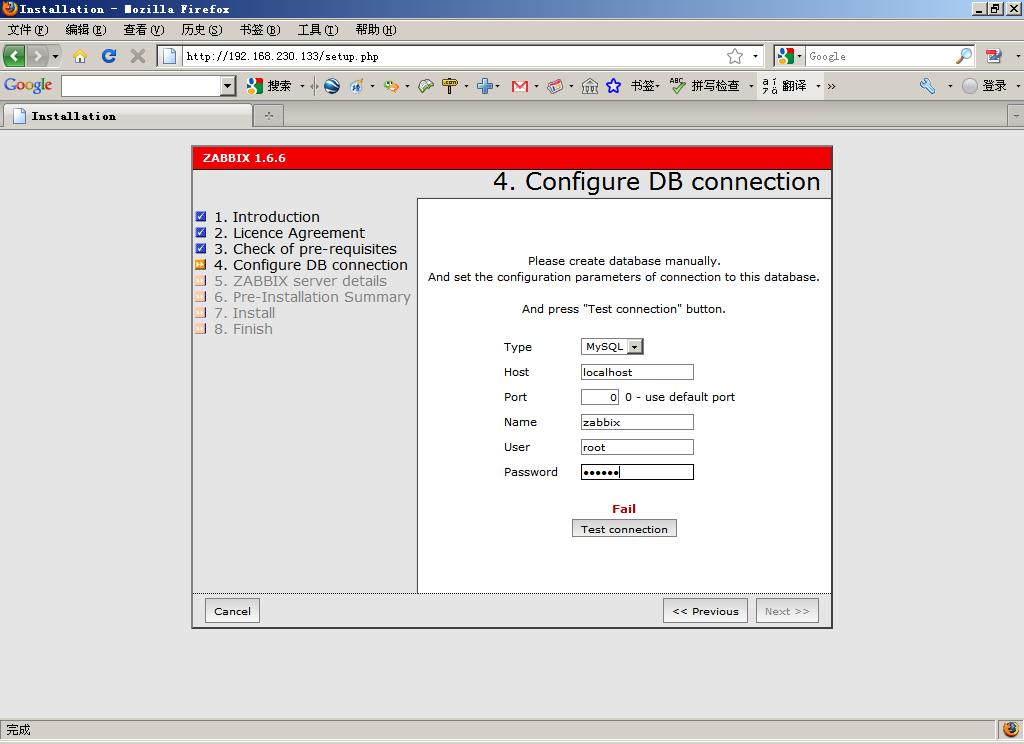1024x744 pixels.
Task: Click the Password field
Action: [x=637, y=472]
